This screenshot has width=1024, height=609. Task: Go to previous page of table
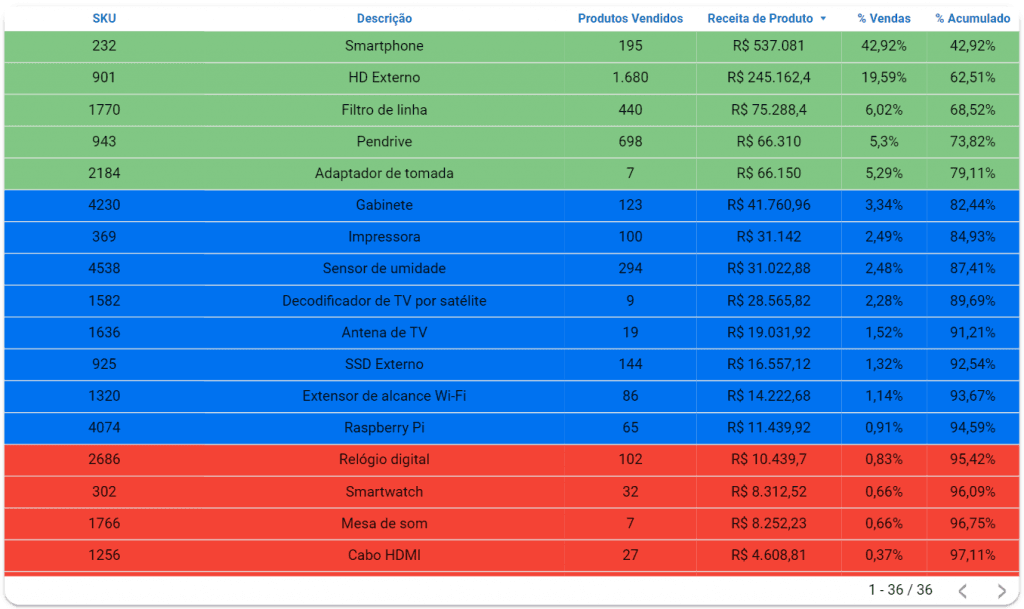pos(962,591)
